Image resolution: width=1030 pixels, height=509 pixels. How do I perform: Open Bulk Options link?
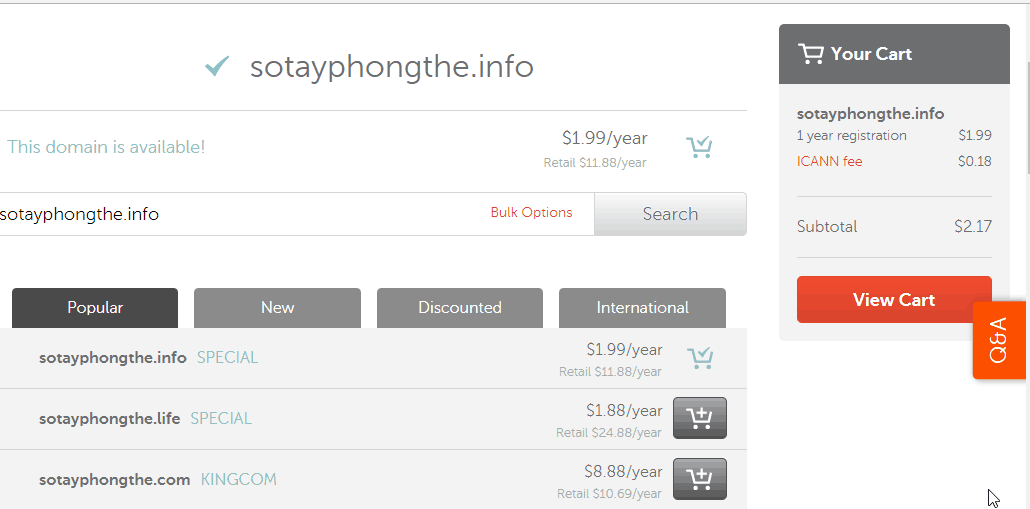pyautogui.click(x=531, y=213)
